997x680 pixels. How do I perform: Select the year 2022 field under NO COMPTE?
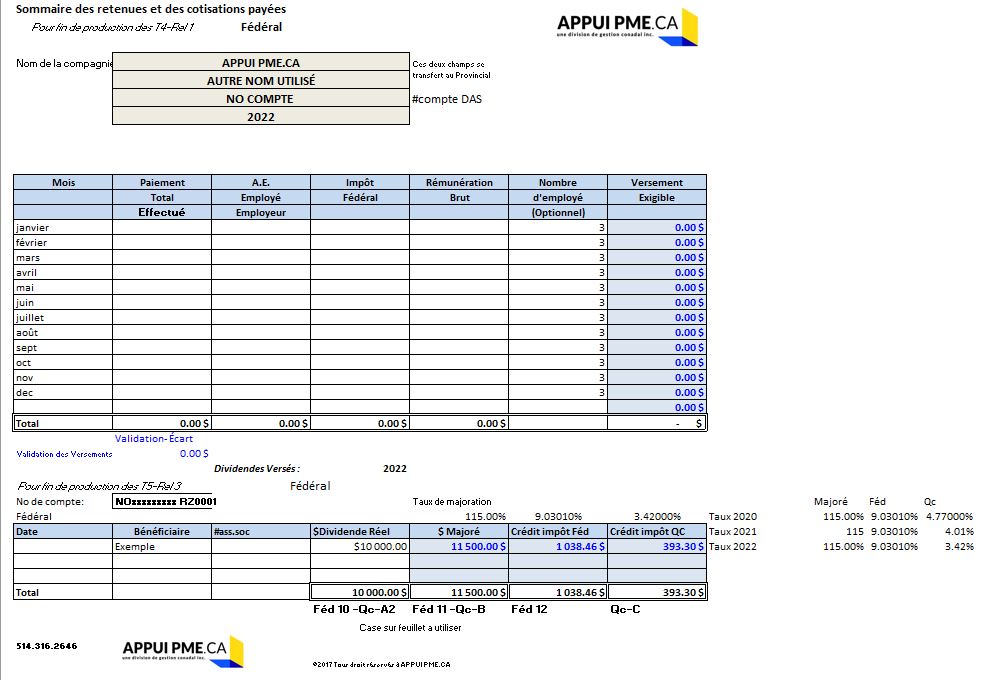(261, 116)
